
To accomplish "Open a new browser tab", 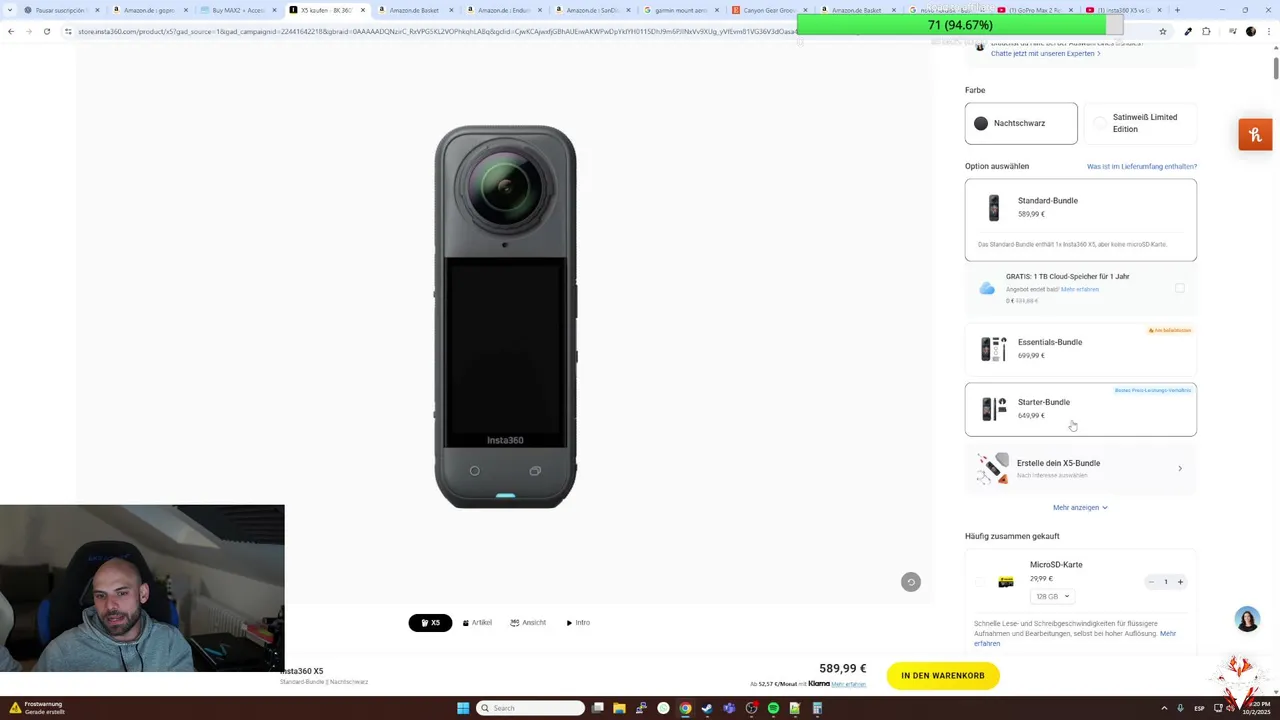I will [x=1177, y=10].
